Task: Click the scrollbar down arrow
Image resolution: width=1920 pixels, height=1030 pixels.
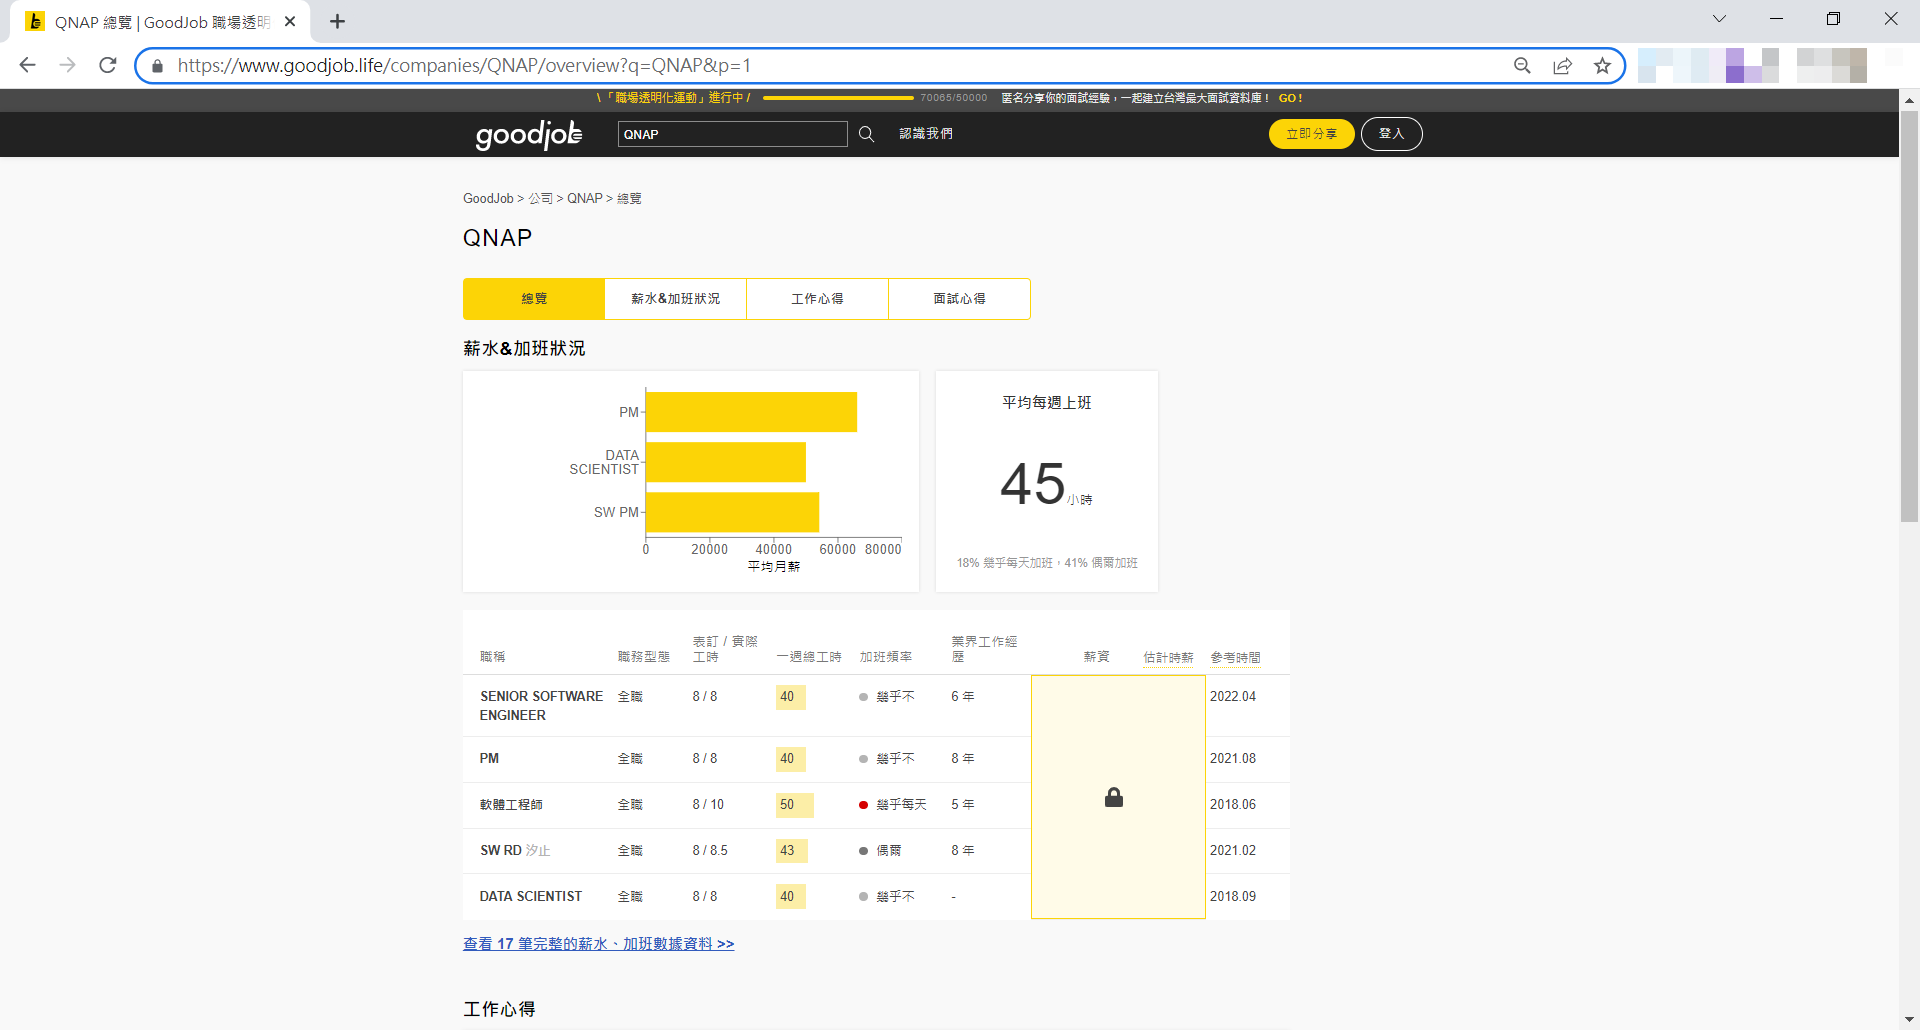Action: [1909, 1020]
